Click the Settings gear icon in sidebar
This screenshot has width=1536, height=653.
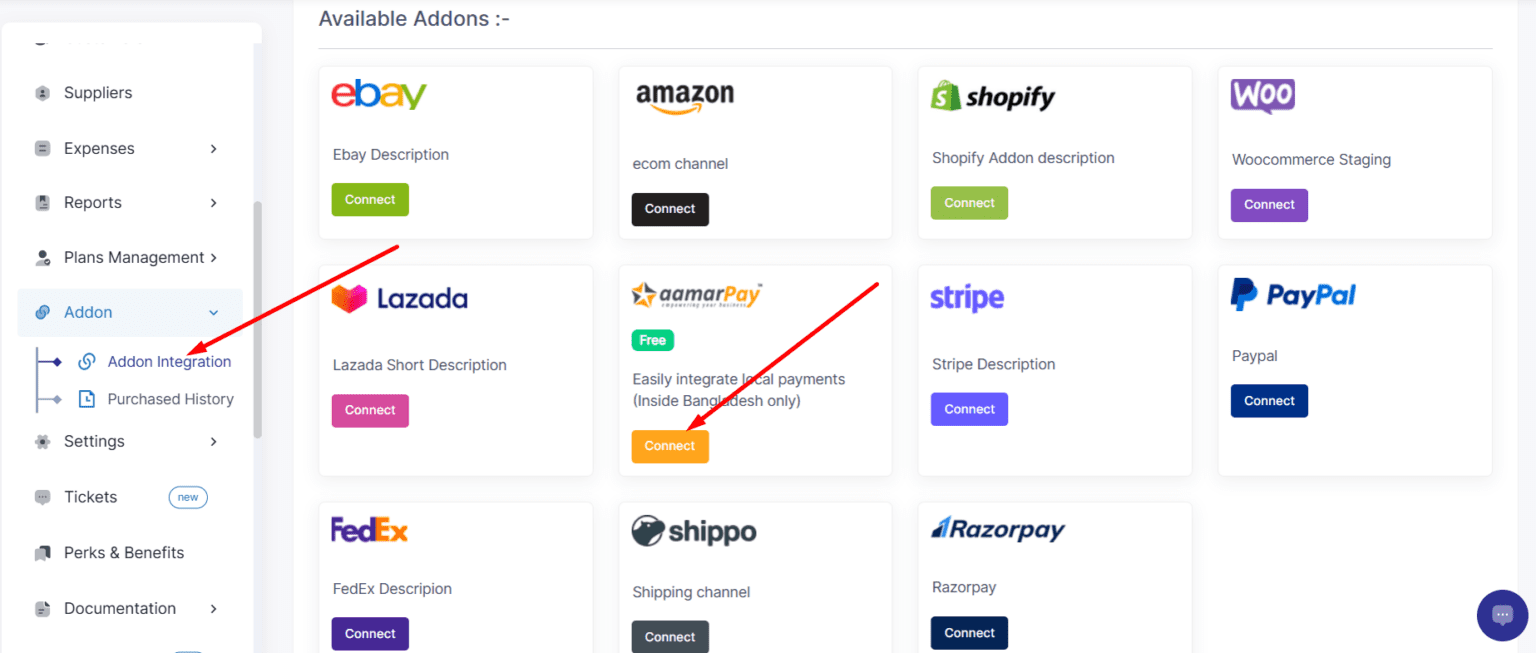pyautogui.click(x=42, y=441)
